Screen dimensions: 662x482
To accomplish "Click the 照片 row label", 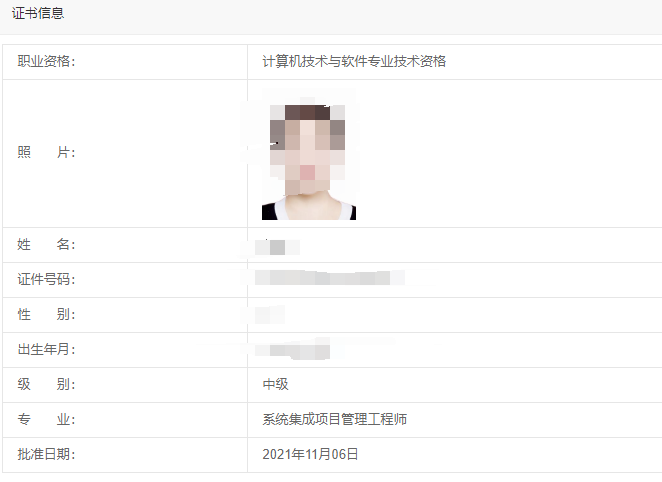I will pos(46,152).
